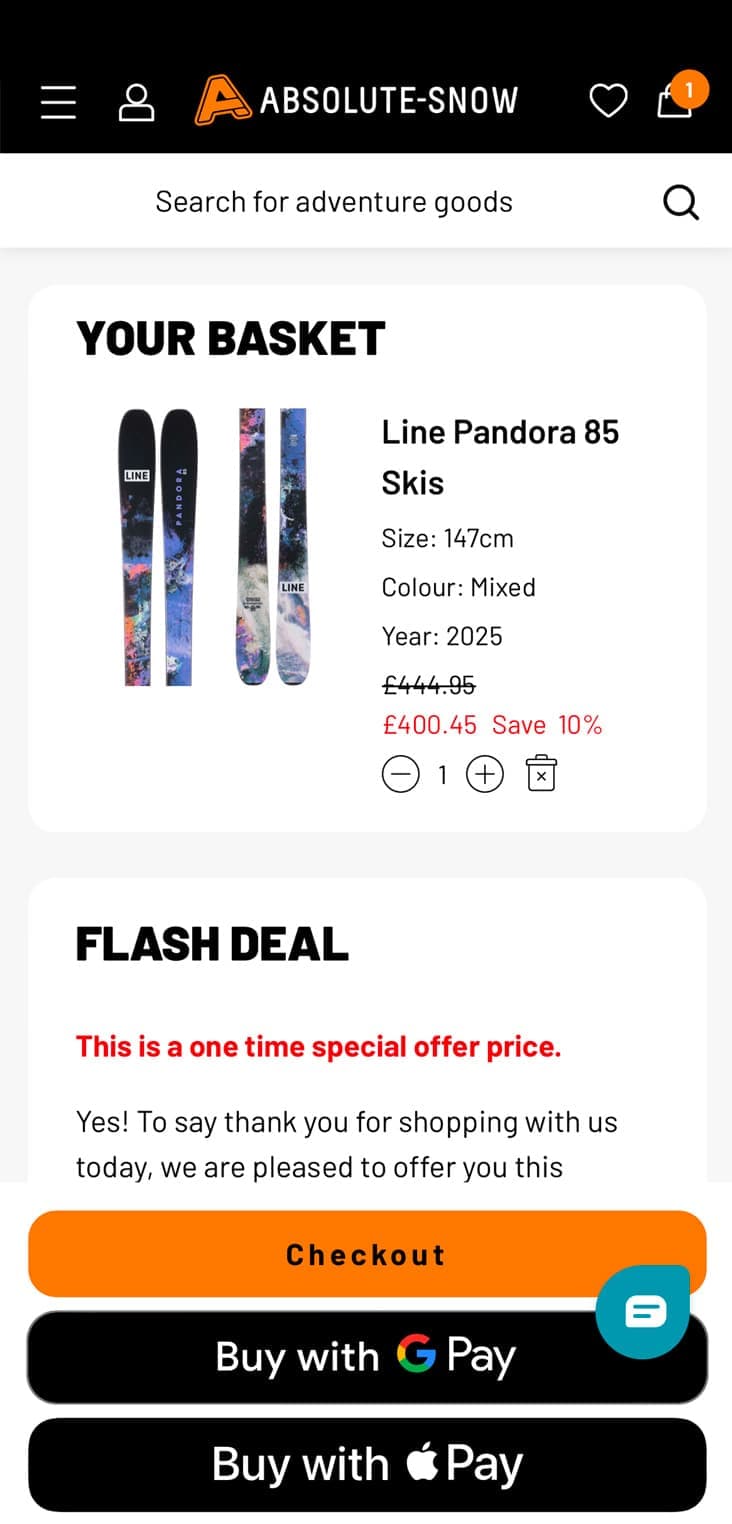Click the quantity value between minus and plus

tap(443, 775)
